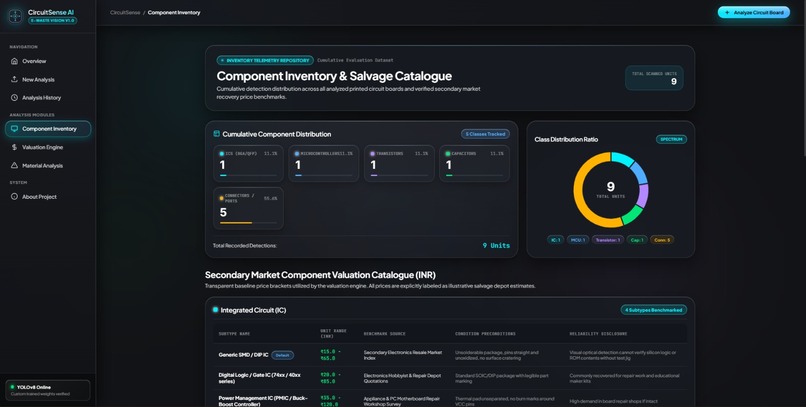Click the Power Management IC row name
Viewport: 806px width, 407px height.
263,401
